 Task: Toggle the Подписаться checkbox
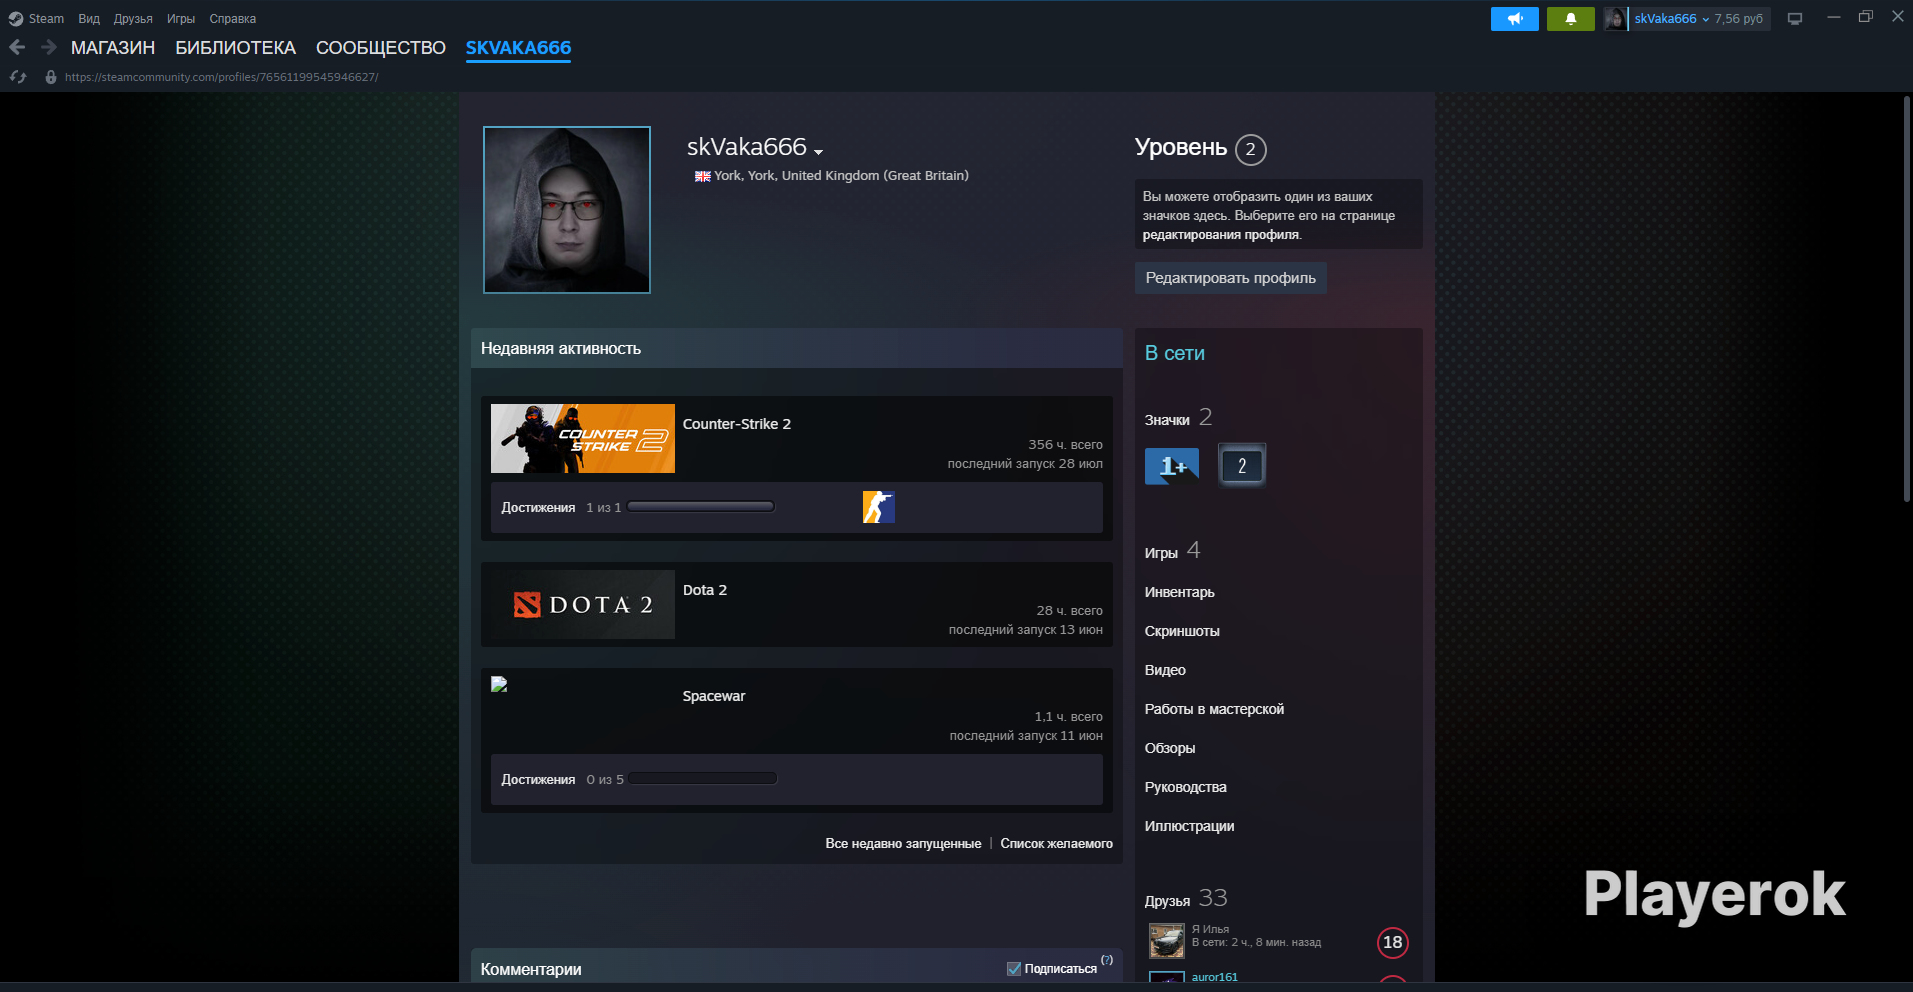1014,968
